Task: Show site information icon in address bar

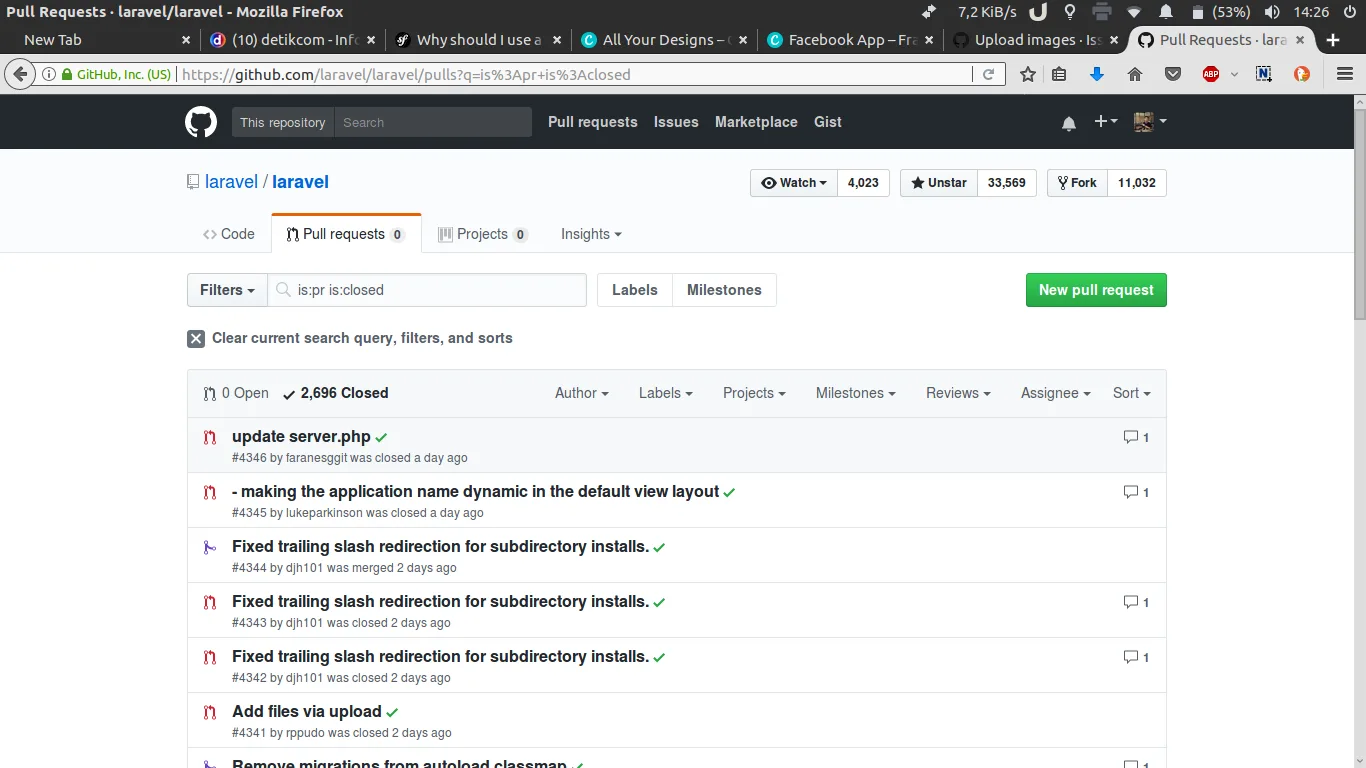Action: [x=48, y=74]
